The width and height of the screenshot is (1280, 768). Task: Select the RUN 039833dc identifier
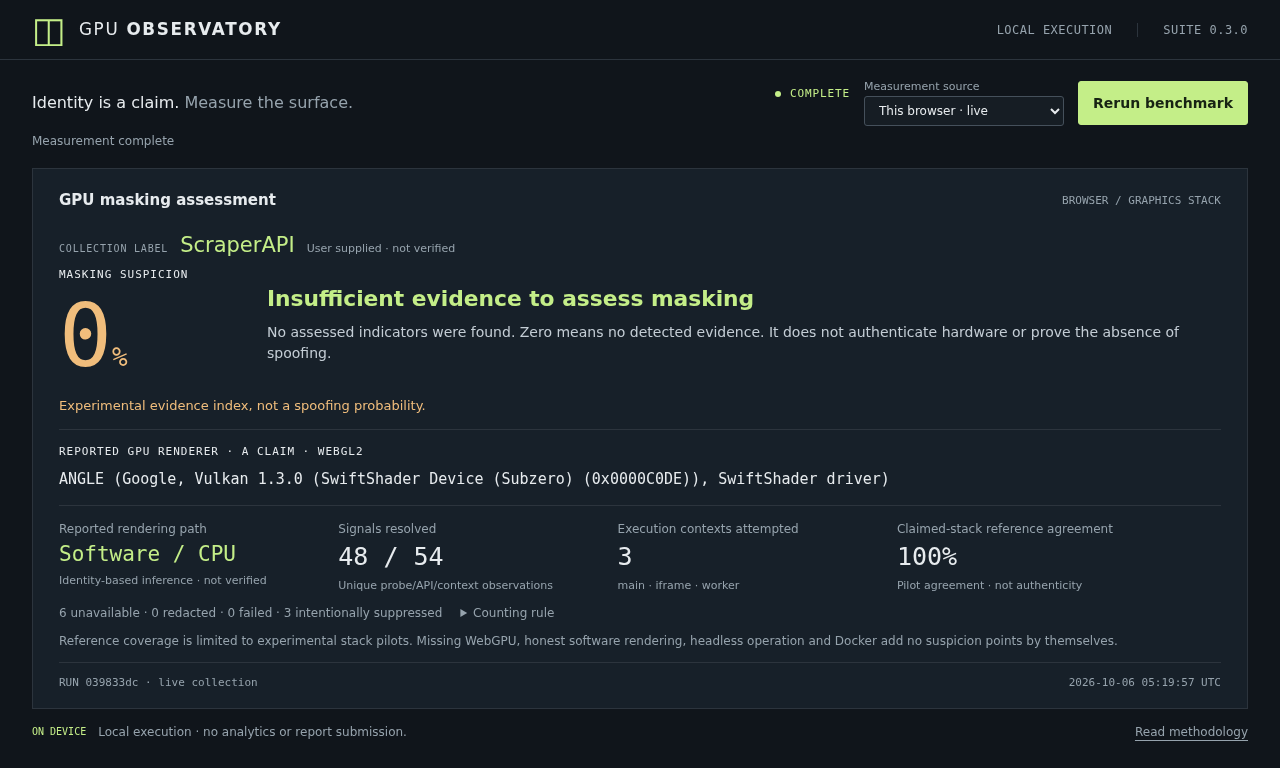click(158, 683)
